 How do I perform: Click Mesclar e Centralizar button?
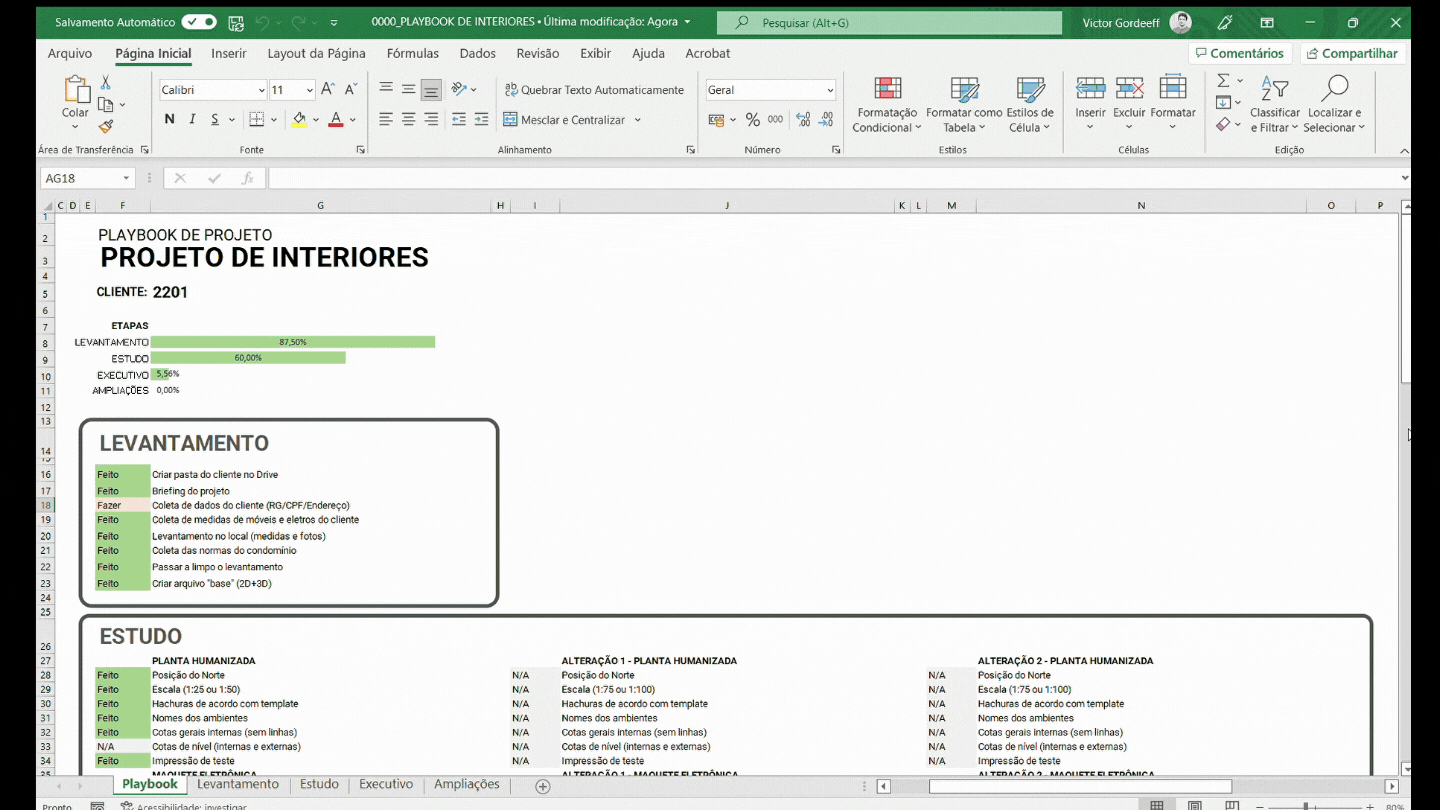coord(564,120)
